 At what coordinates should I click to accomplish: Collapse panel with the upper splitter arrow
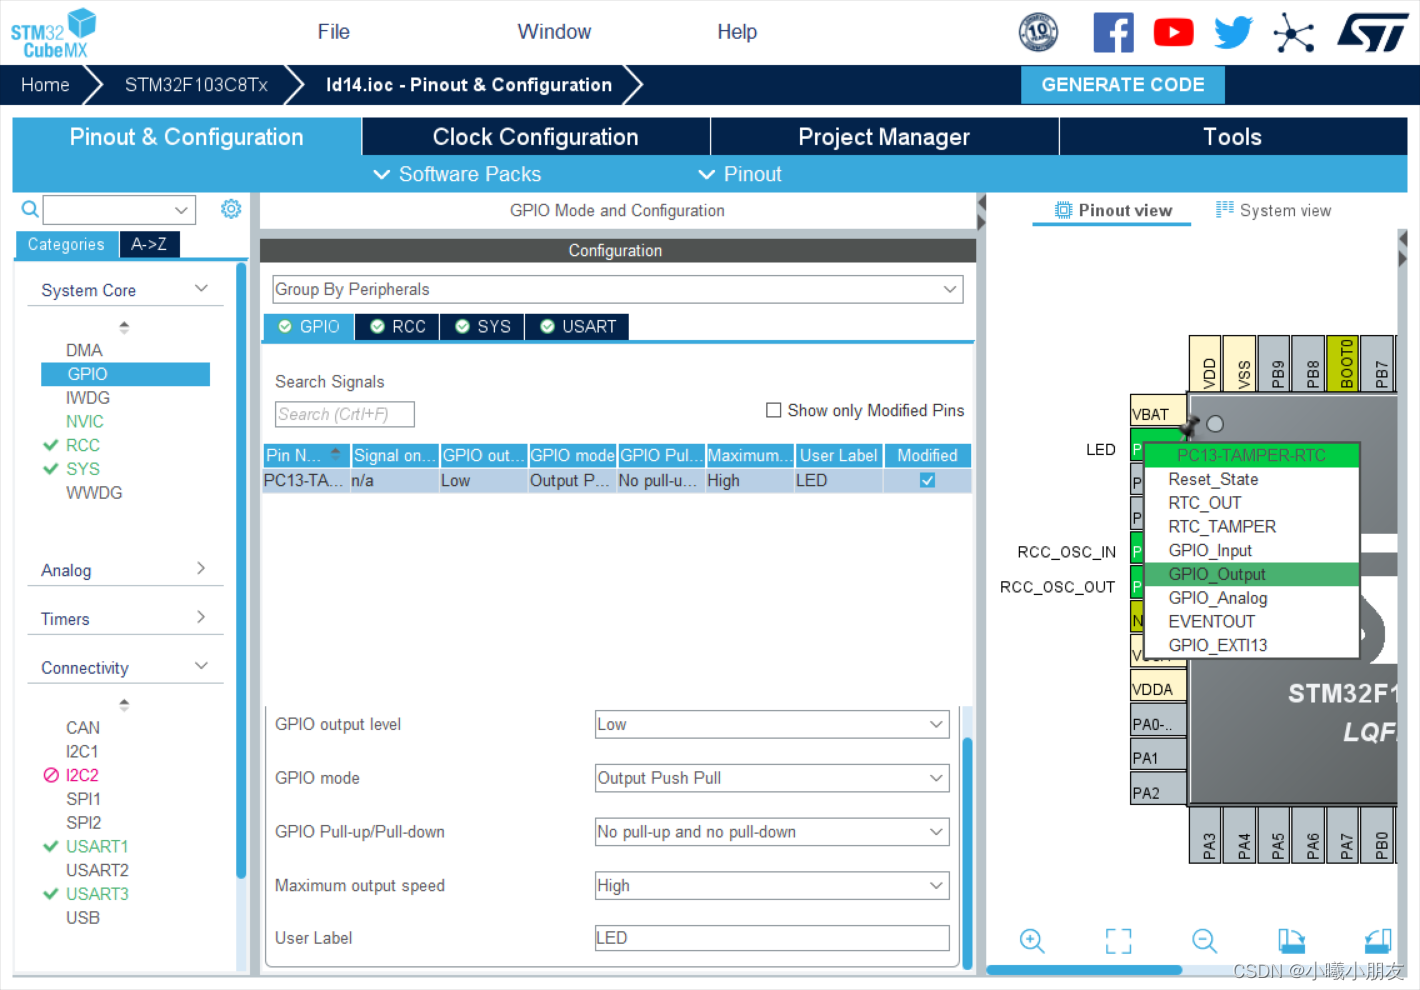pyautogui.click(x=982, y=203)
